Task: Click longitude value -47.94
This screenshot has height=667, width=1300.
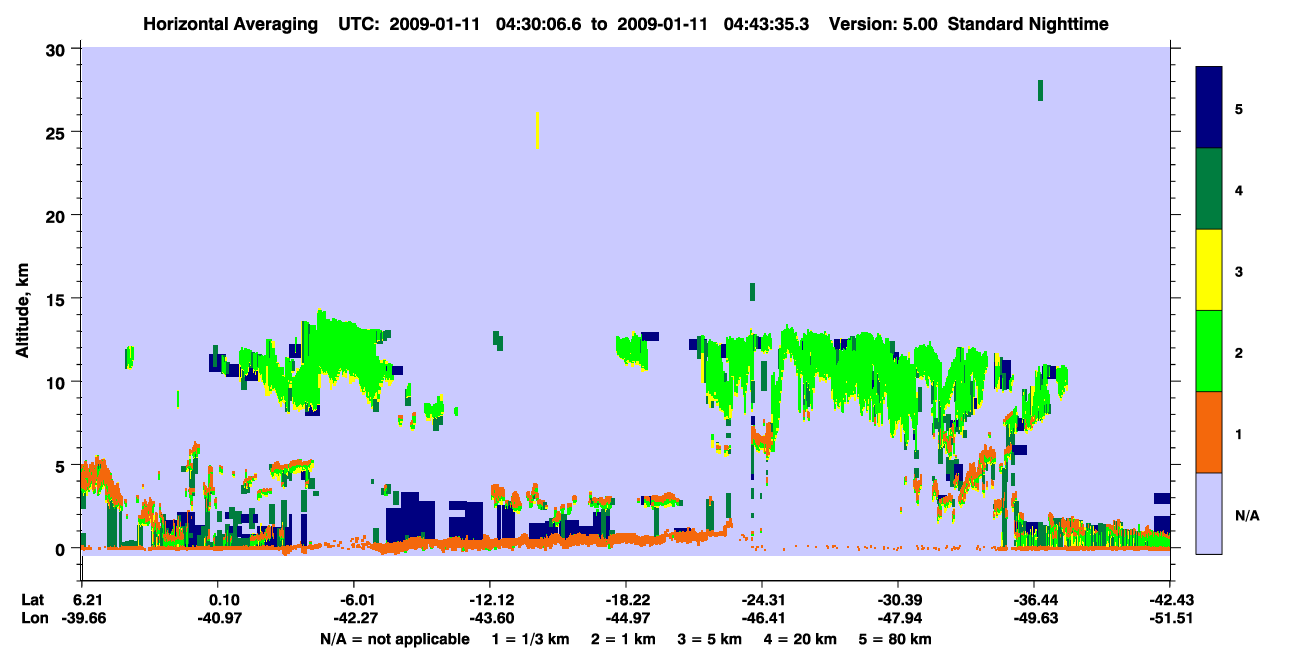Action: pos(898,619)
